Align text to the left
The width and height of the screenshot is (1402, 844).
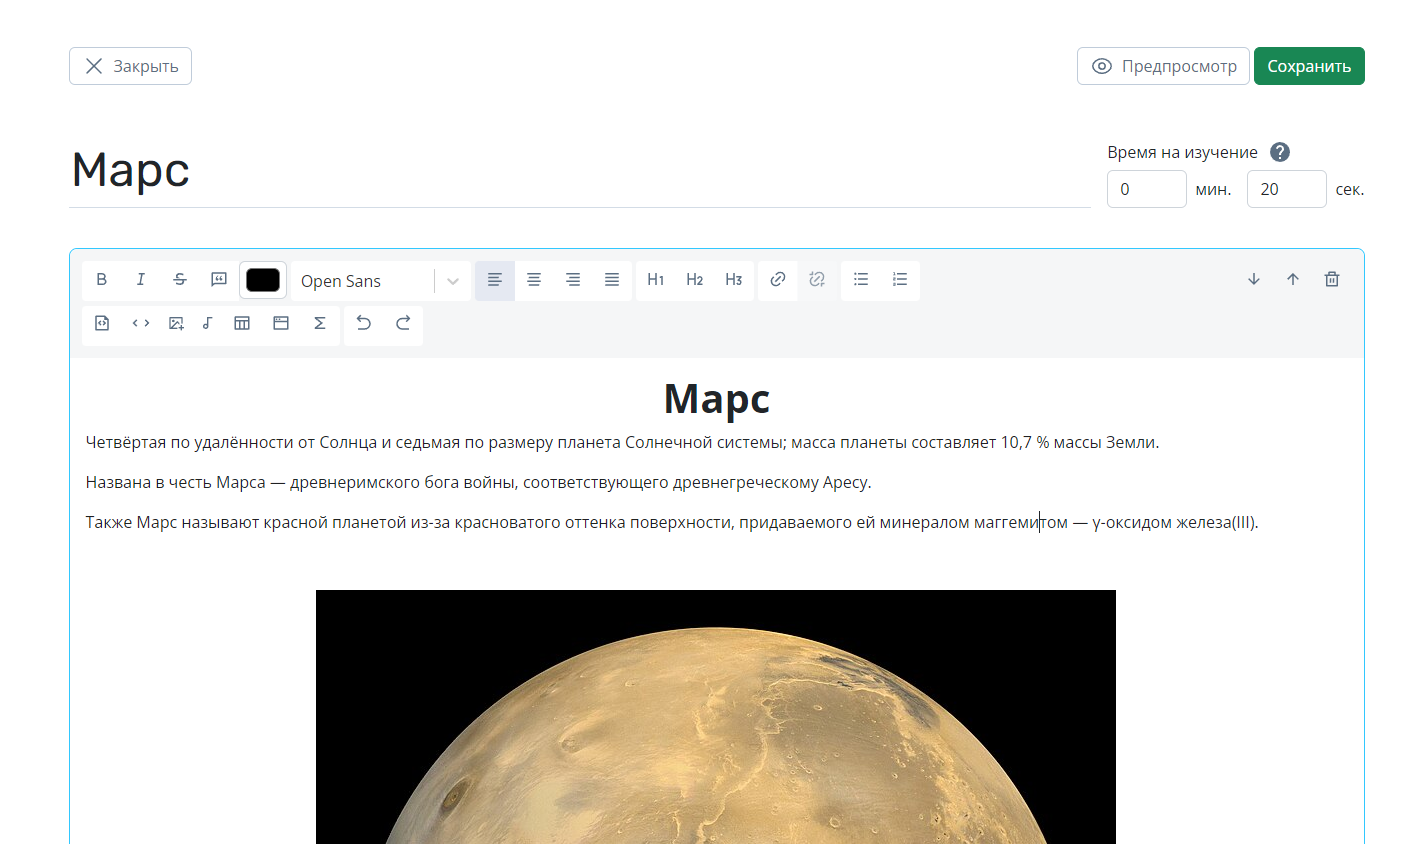click(x=495, y=280)
